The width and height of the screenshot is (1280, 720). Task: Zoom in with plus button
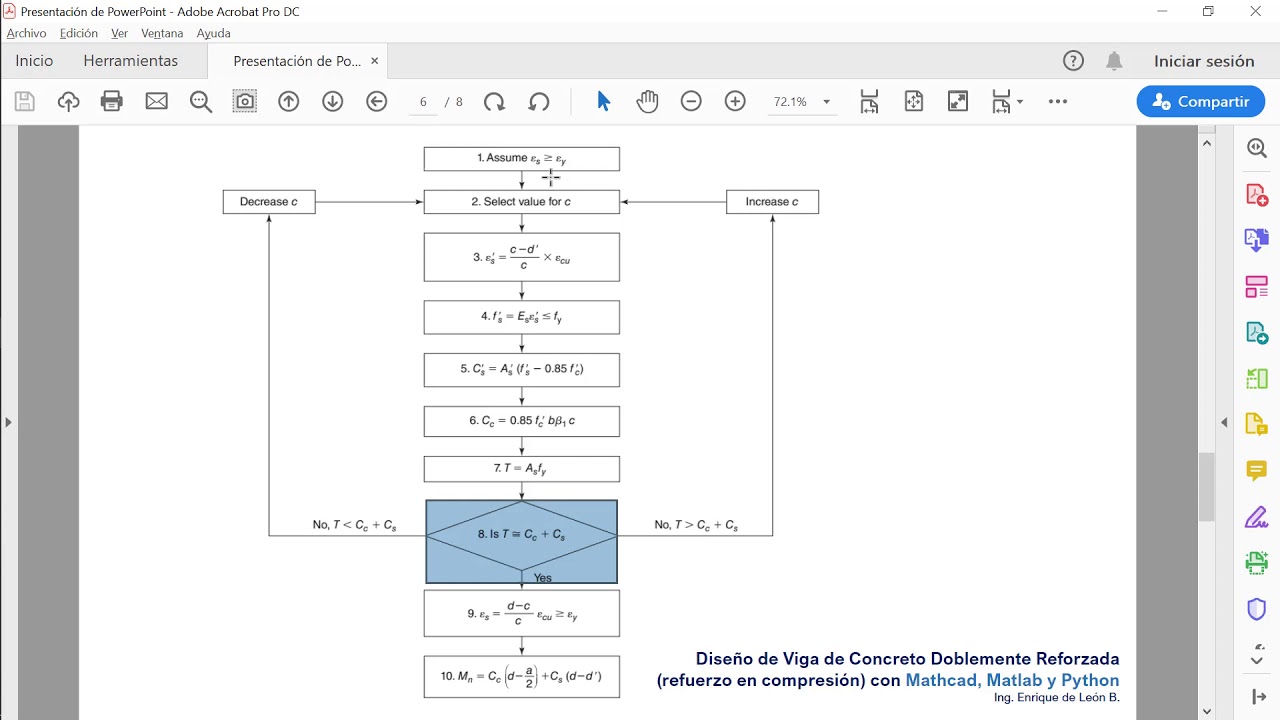(735, 101)
